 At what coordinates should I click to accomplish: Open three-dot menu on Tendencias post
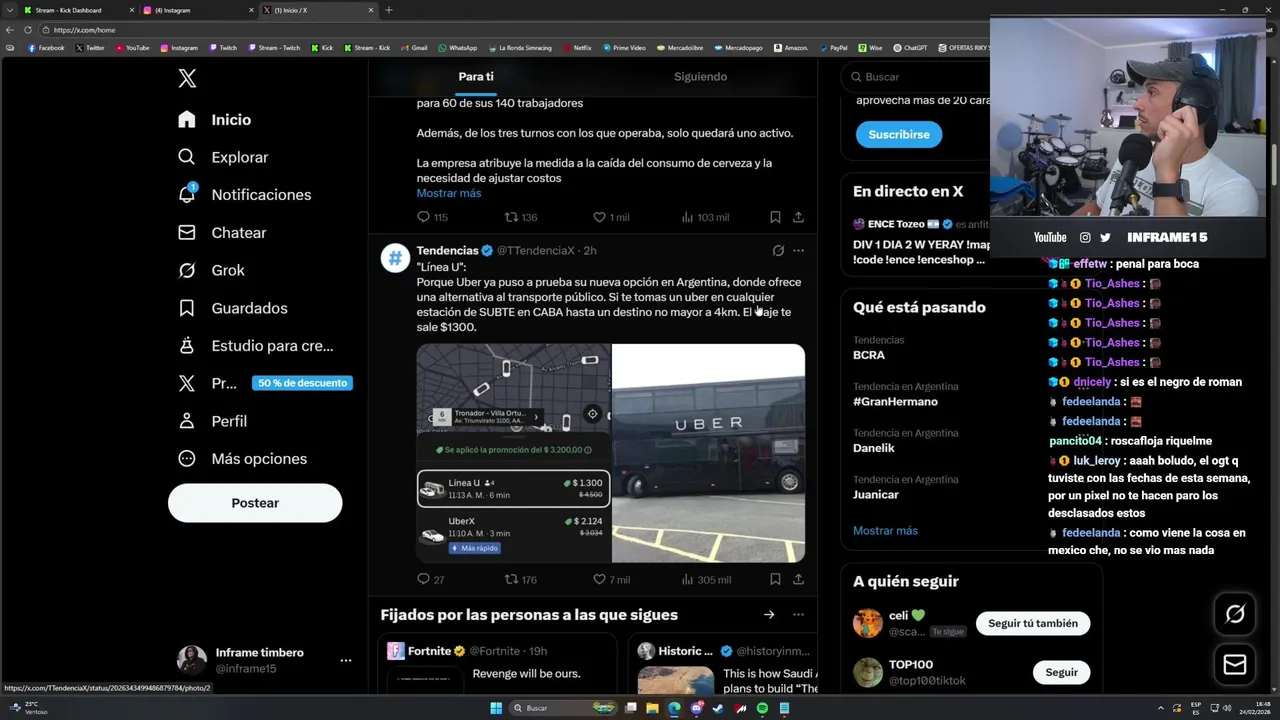point(798,251)
